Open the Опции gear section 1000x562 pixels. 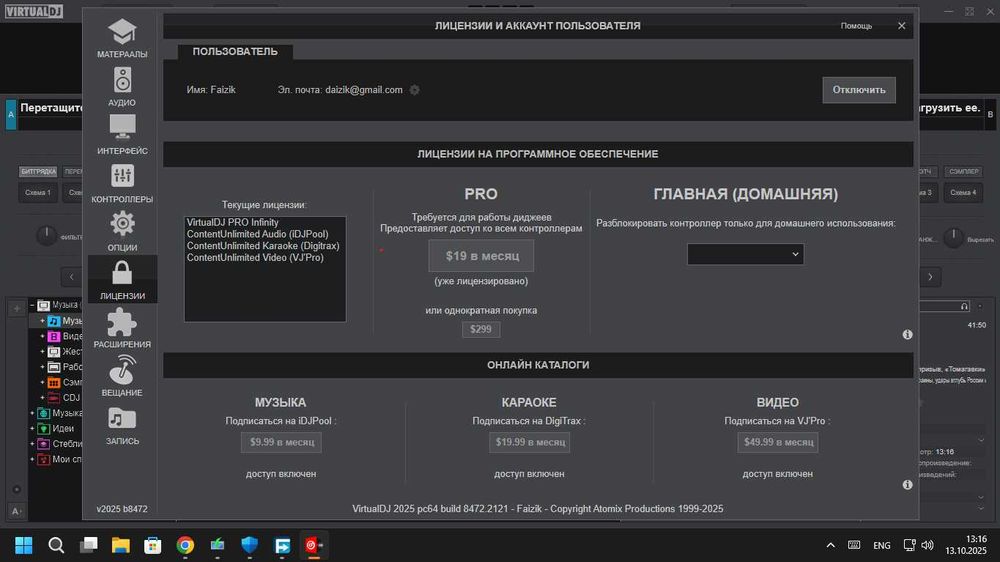point(122,232)
